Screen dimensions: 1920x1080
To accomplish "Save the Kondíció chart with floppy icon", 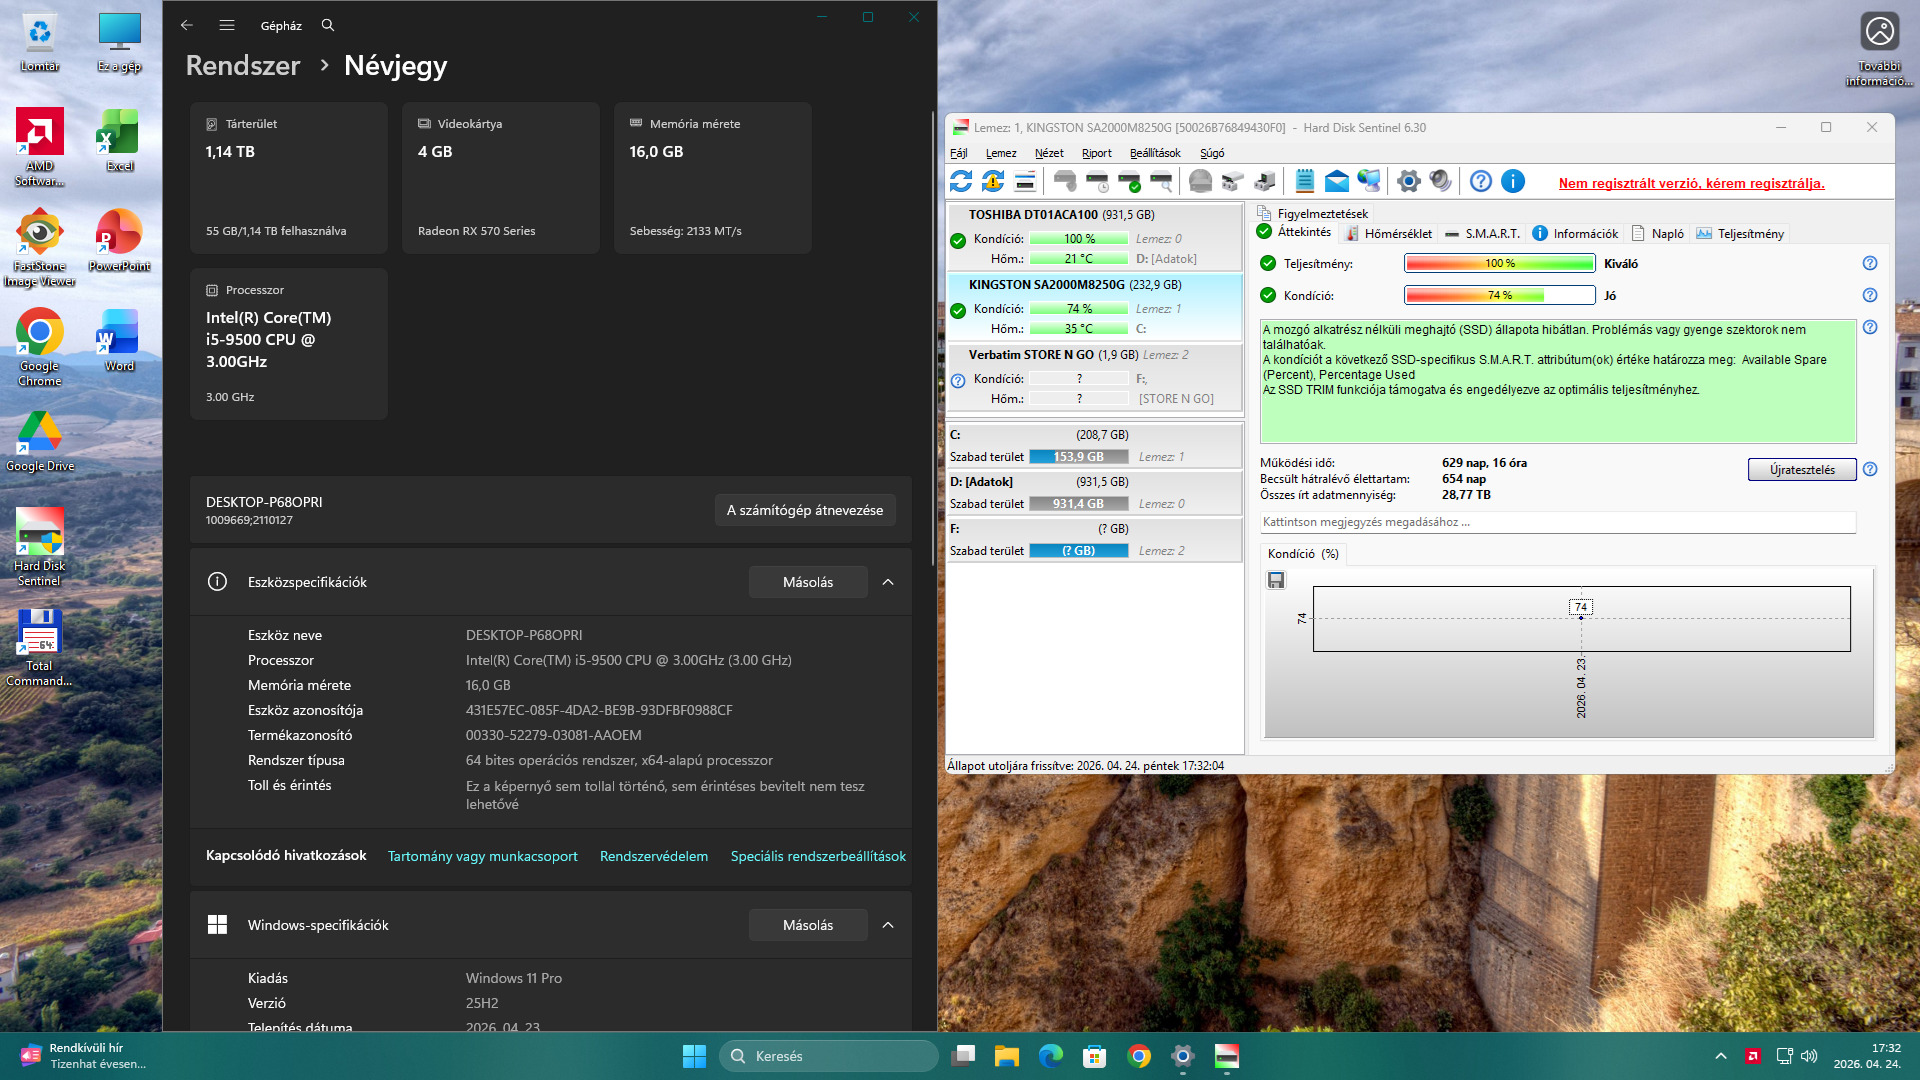I will coord(1275,580).
